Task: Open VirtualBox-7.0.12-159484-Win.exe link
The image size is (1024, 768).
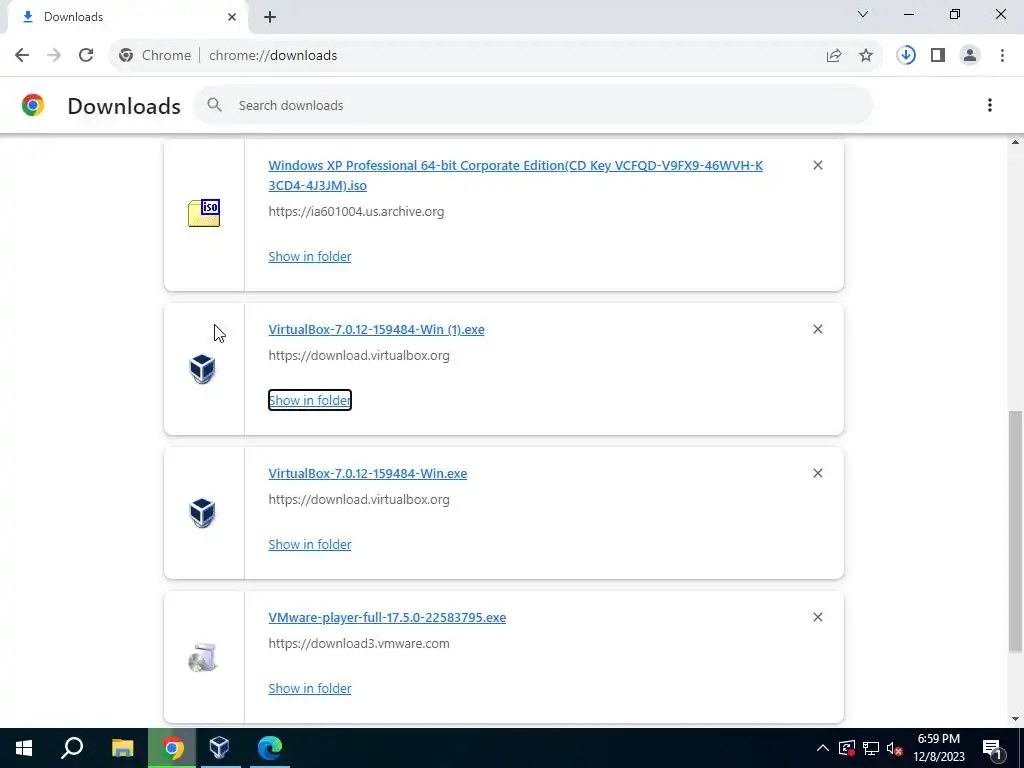Action: [368, 473]
